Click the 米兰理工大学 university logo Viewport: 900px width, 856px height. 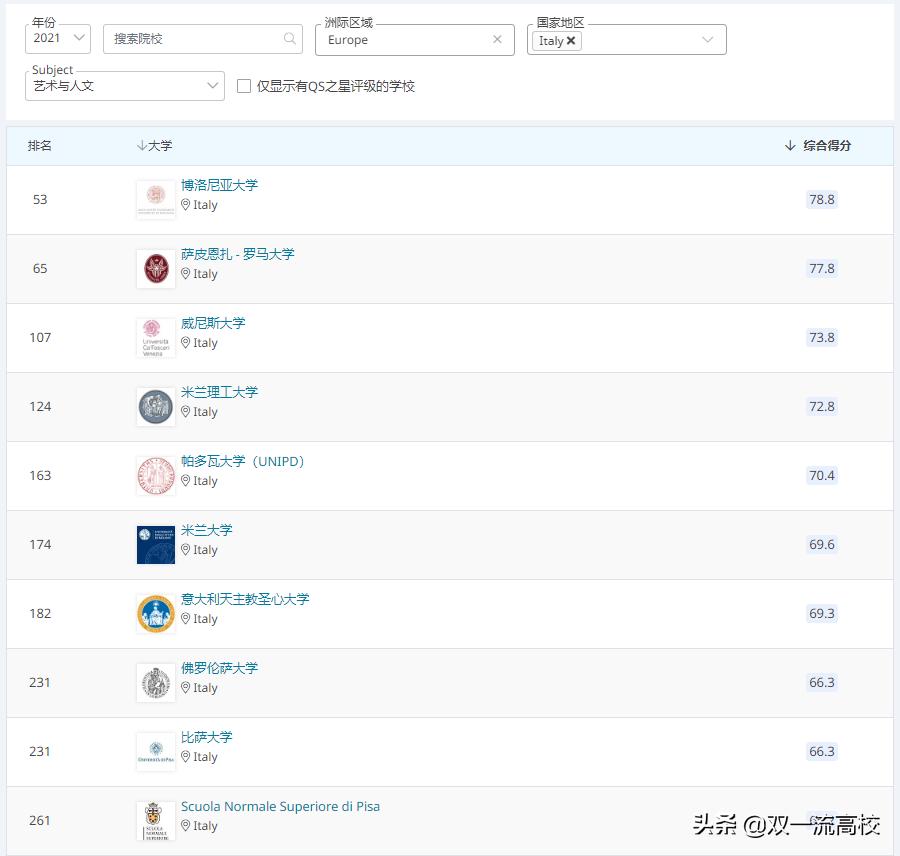155,406
